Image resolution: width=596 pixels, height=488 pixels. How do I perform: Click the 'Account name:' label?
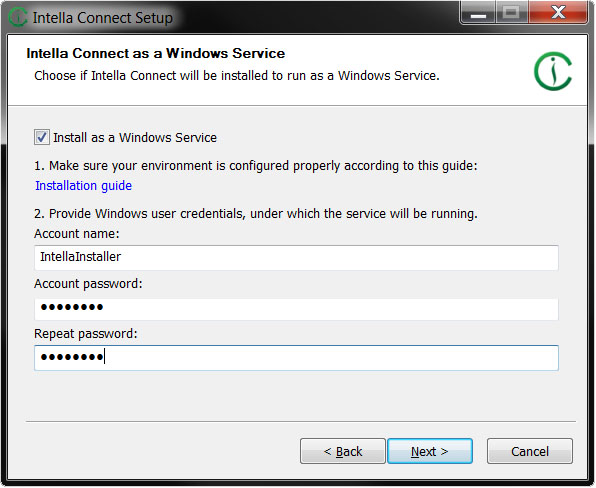pos(77,233)
